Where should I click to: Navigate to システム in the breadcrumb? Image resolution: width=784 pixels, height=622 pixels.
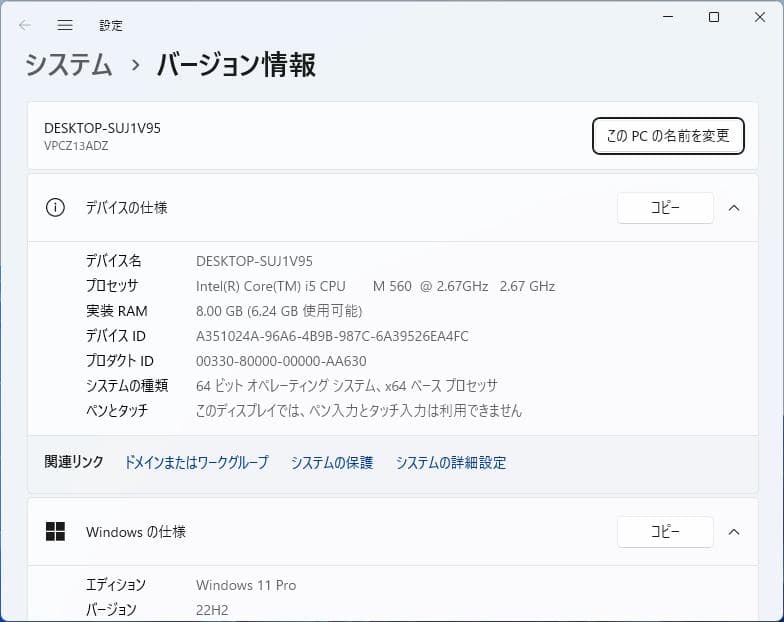(68, 65)
